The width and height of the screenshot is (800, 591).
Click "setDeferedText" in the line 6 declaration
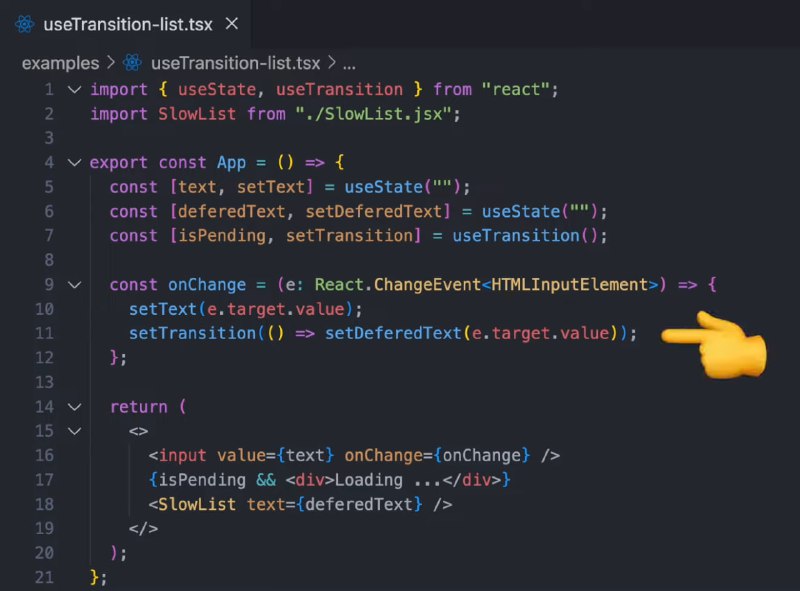(373, 211)
